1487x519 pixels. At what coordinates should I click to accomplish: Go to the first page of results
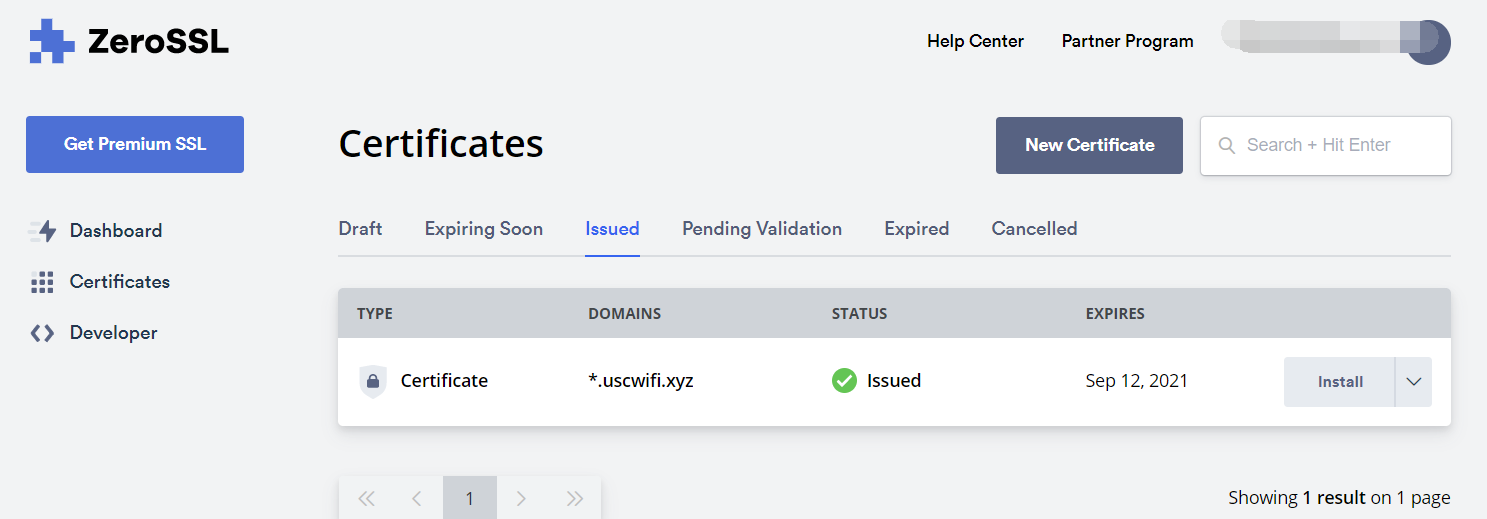tap(366, 498)
